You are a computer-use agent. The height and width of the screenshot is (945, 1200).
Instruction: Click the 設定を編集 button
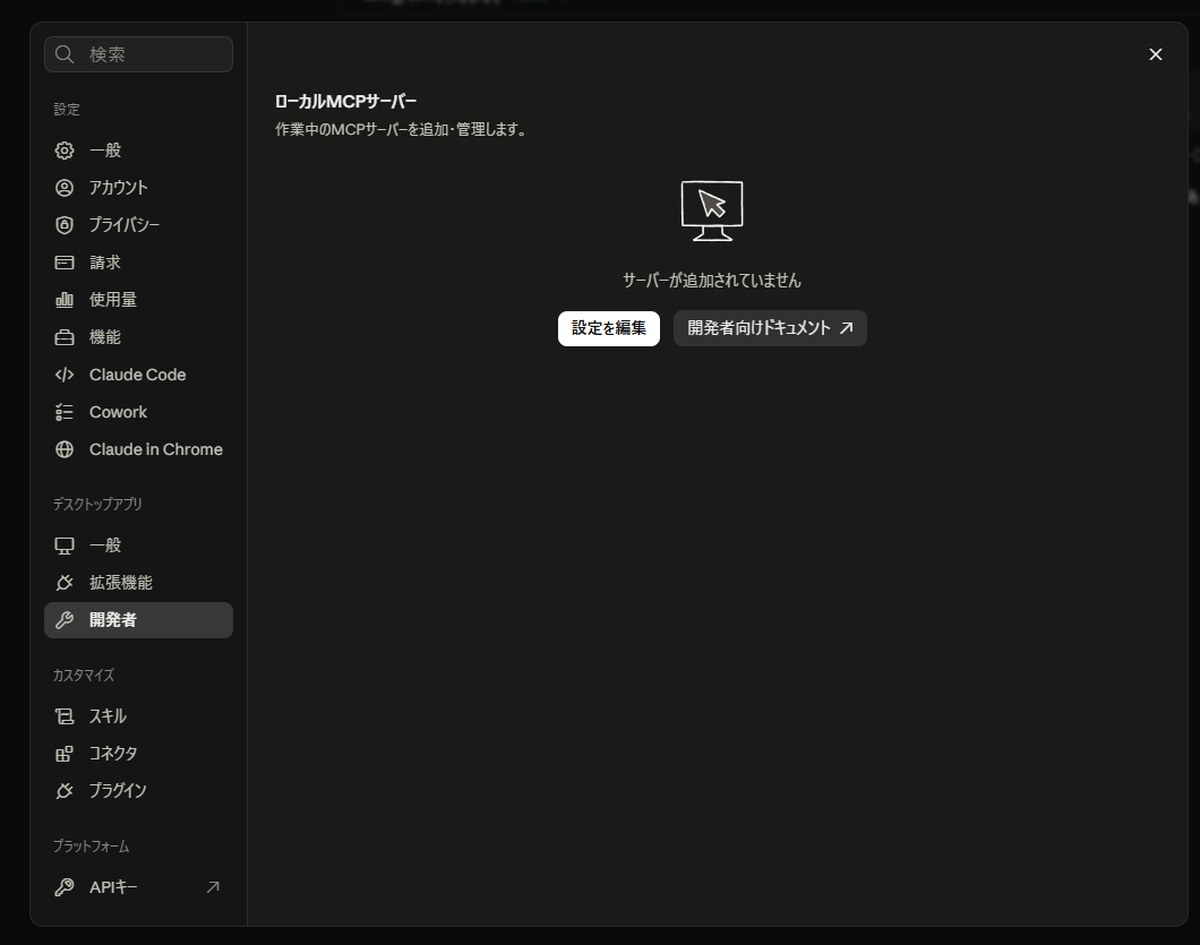609,328
